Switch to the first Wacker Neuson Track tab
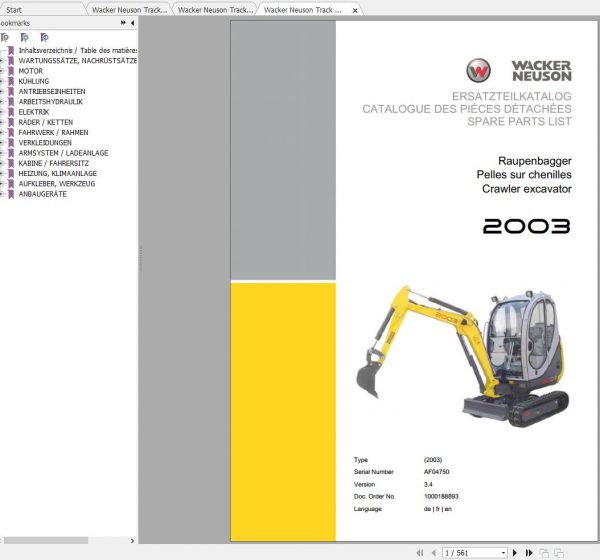This screenshot has height=560, width=600. point(129,10)
